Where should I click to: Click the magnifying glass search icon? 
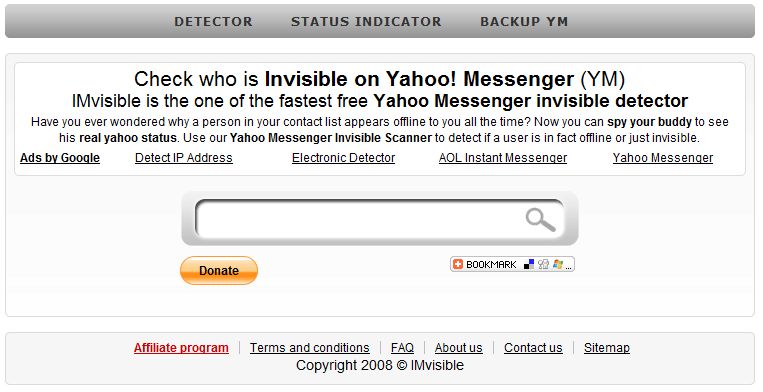tap(540, 220)
